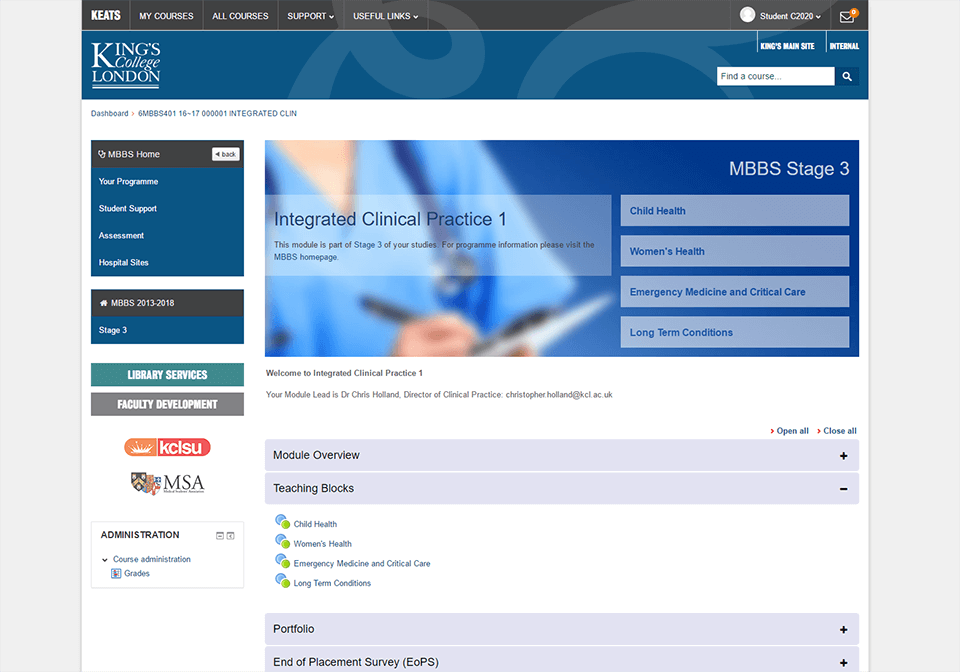Viewport: 960px width, 672px height.
Task: Hide the Administration block with minus icon
Action: [x=220, y=536]
